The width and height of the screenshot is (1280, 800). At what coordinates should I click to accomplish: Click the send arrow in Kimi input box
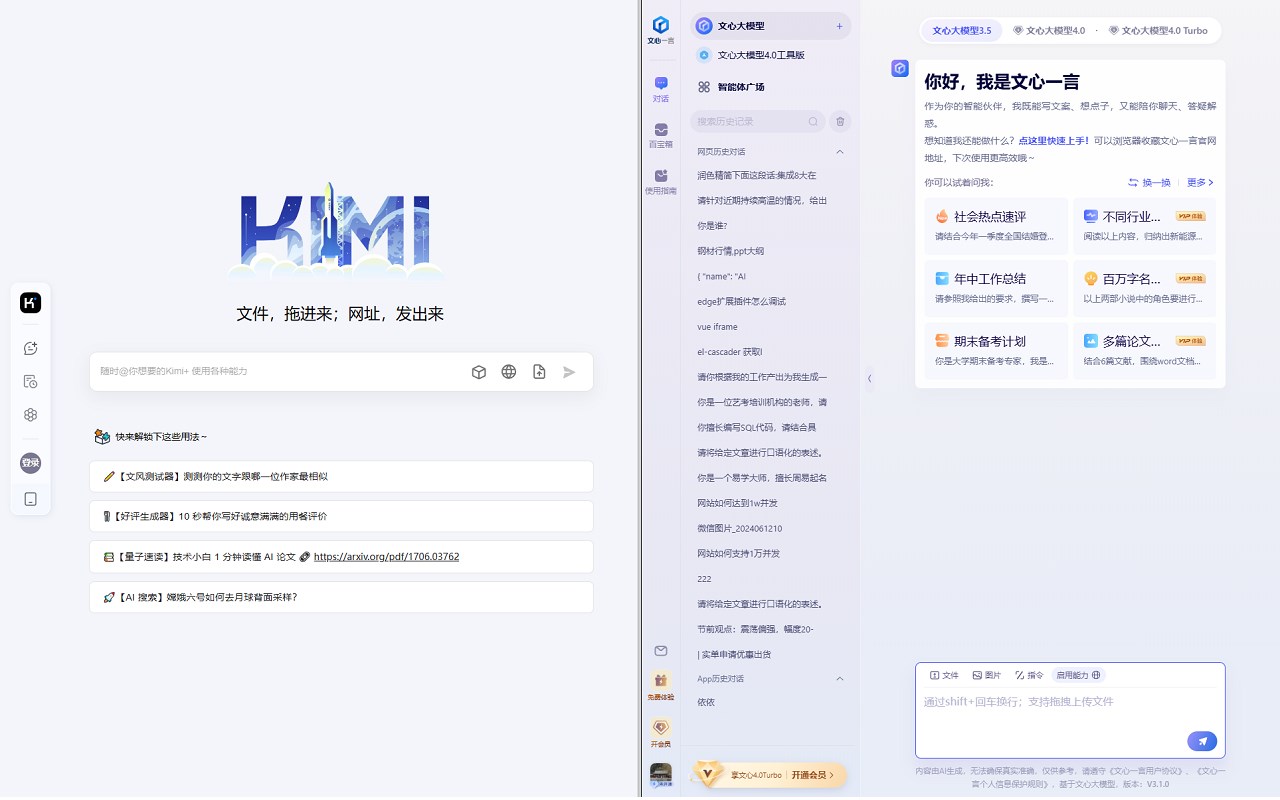tap(569, 372)
